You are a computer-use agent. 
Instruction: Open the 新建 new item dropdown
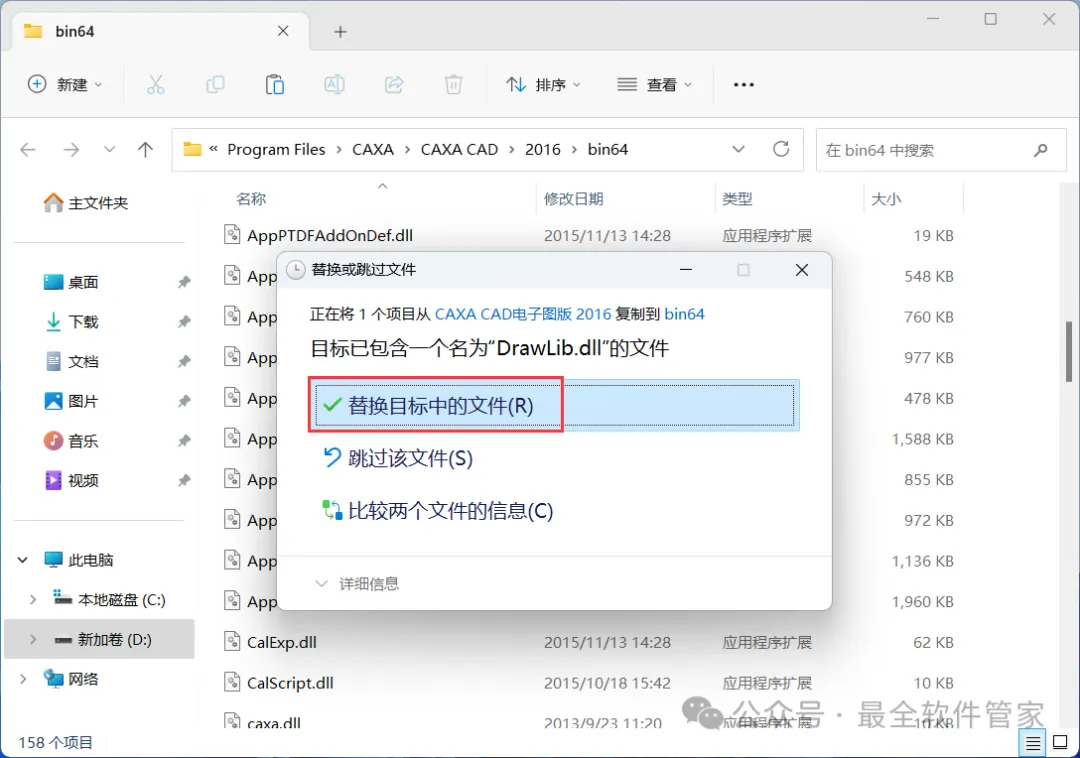[x=65, y=85]
